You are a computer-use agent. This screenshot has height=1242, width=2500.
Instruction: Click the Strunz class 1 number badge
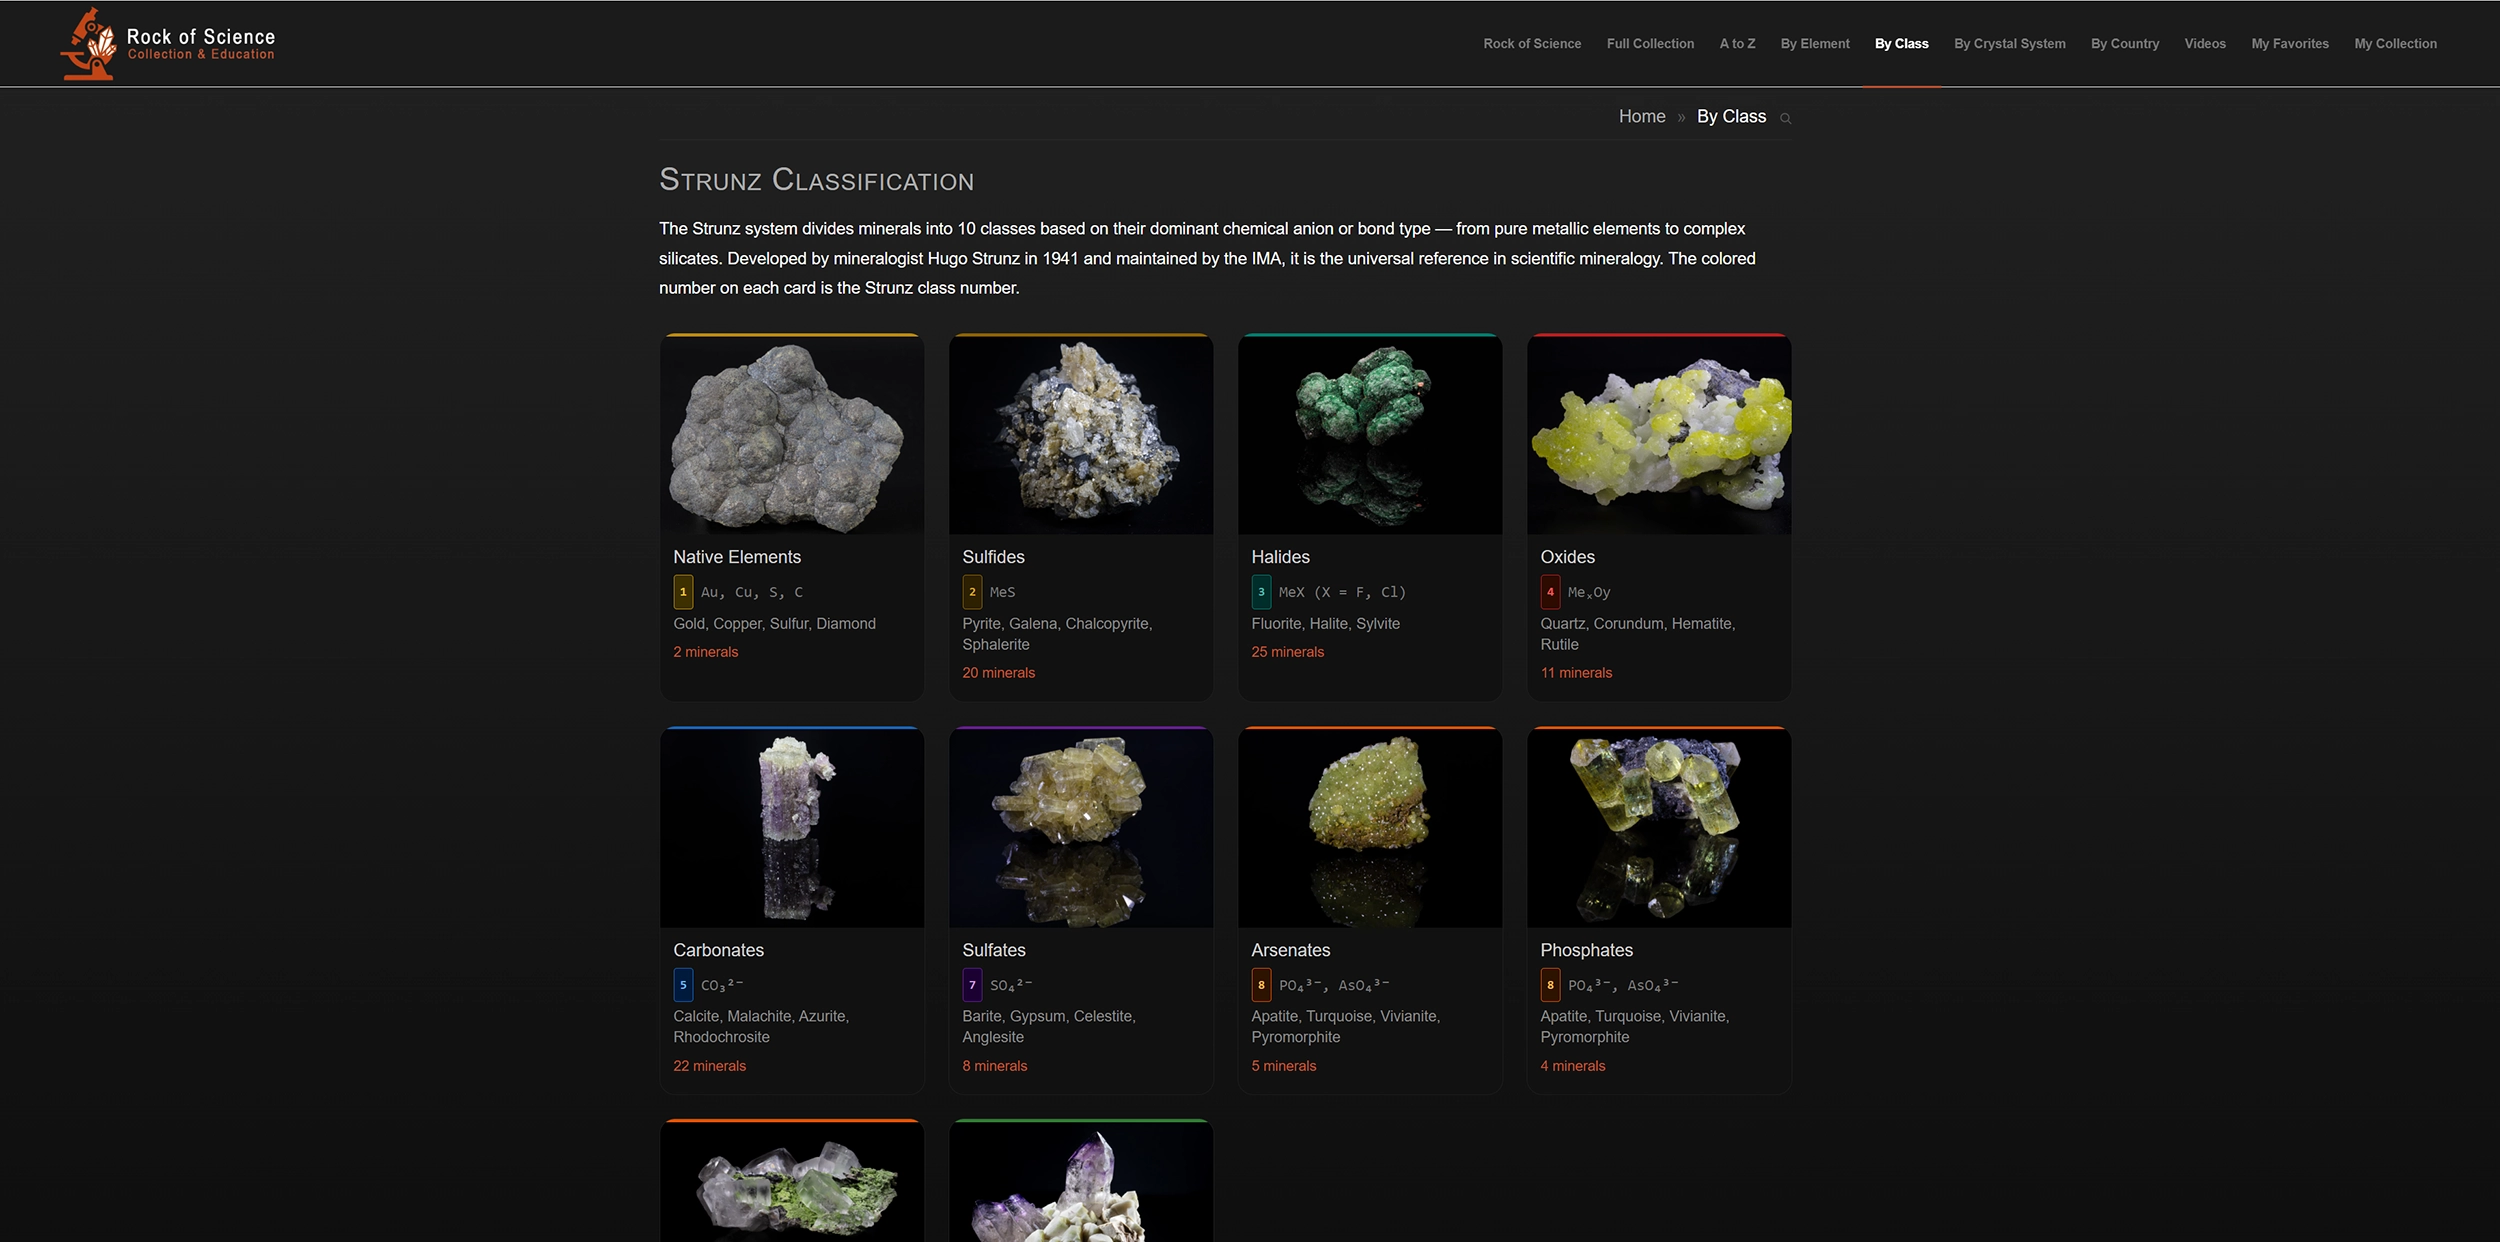683,592
